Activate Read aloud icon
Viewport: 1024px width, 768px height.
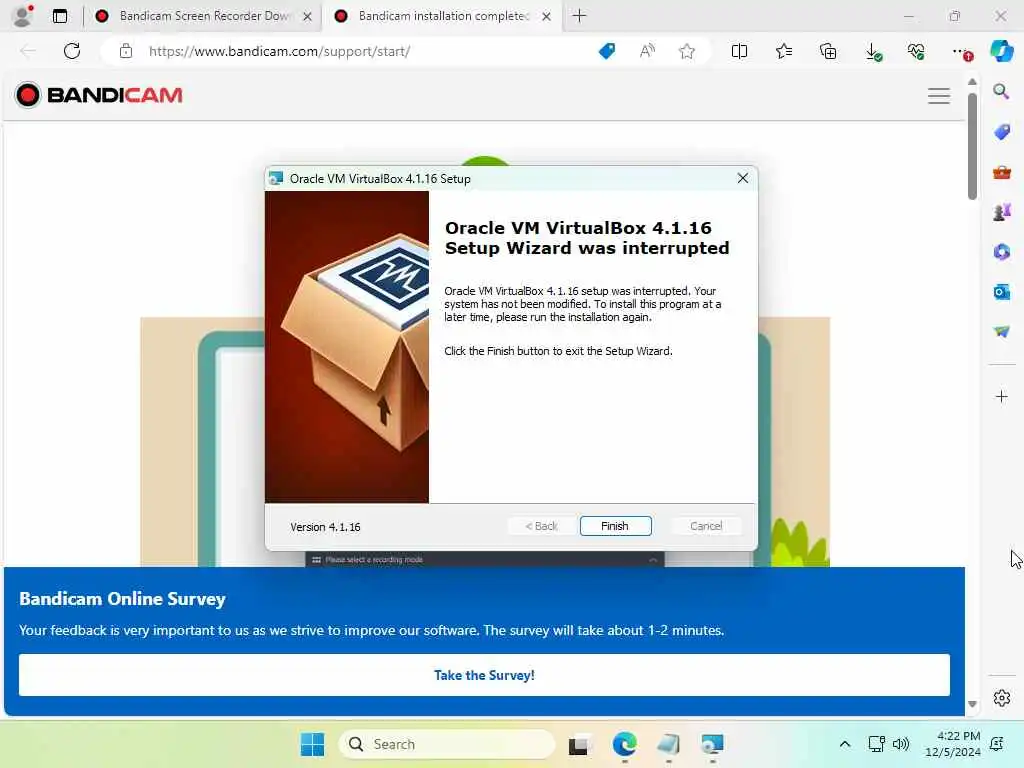[x=647, y=51]
